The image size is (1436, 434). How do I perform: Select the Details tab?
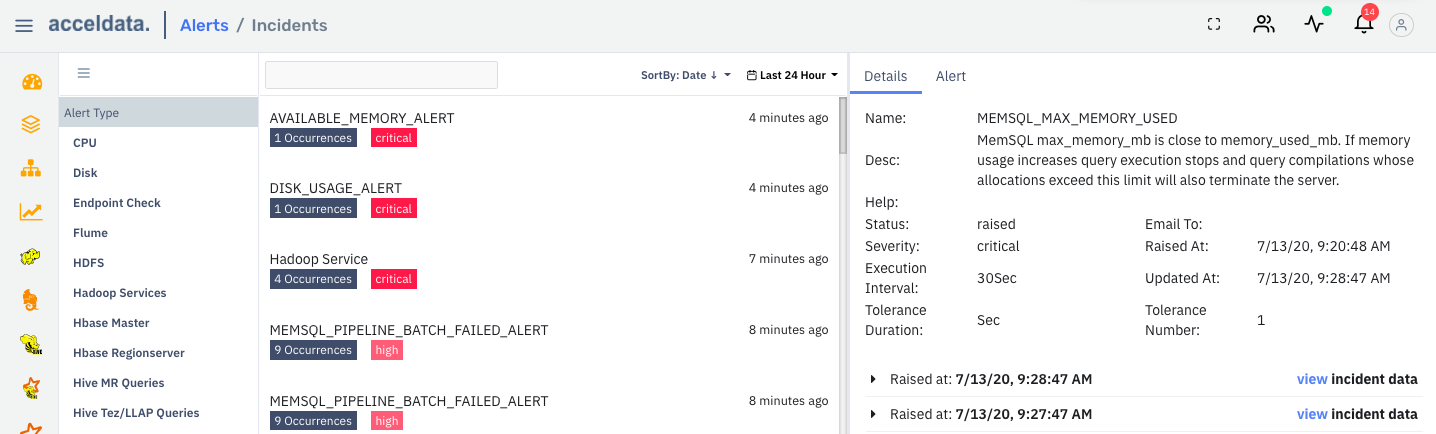(885, 76)
